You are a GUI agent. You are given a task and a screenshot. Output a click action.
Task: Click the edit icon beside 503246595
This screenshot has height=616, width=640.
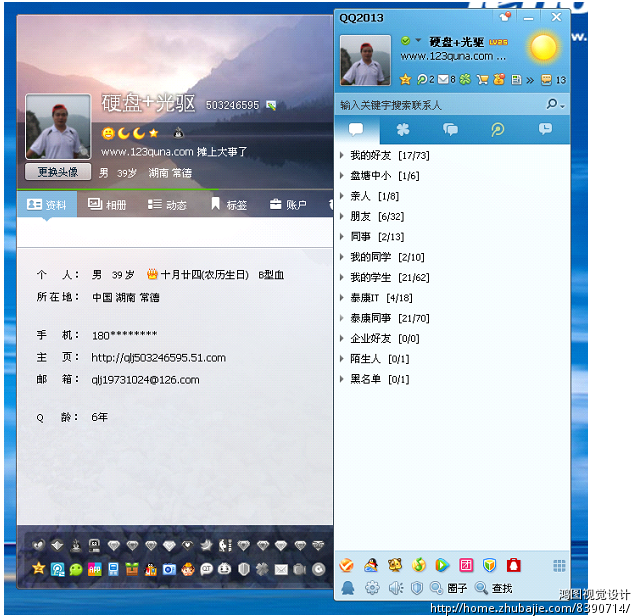[271, 106]
